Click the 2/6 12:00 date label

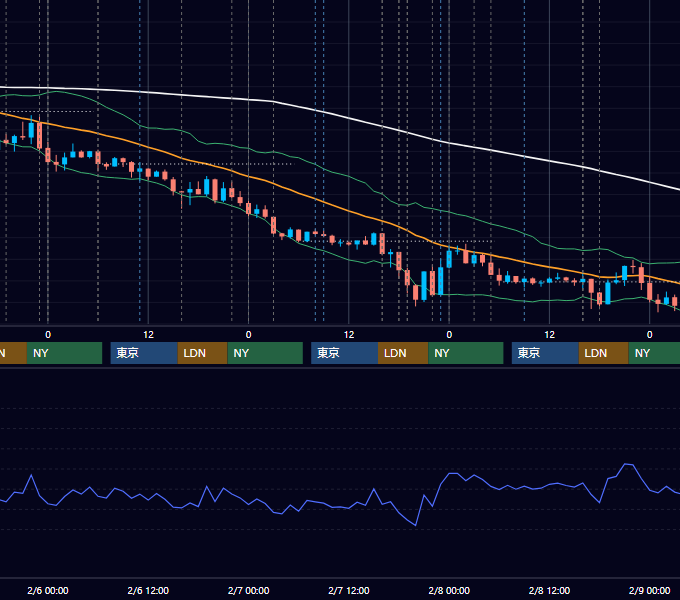click(x=148, y=590)
